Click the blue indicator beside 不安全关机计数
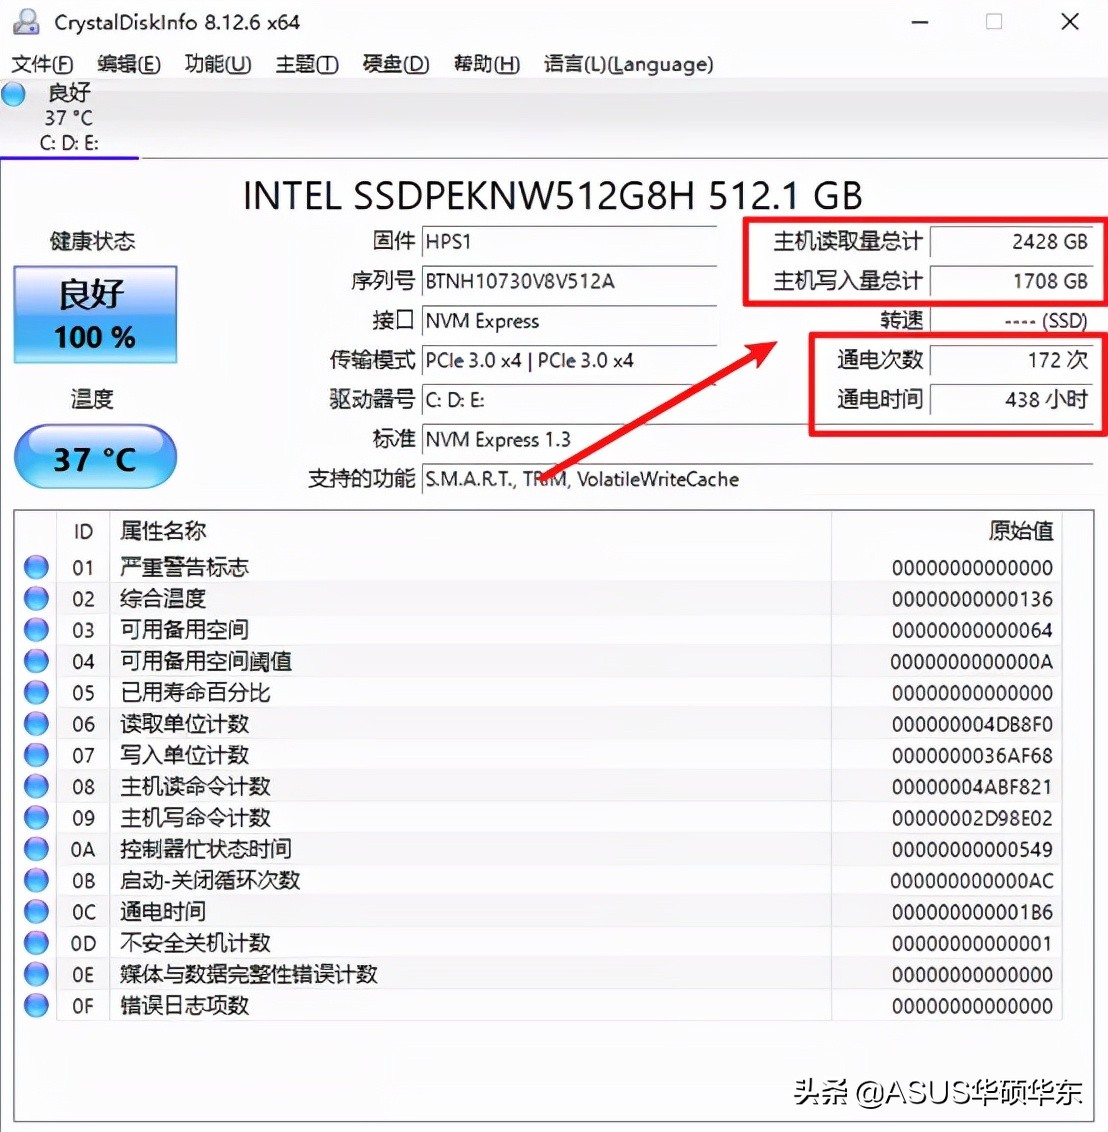Image resolution: width=1108 pixels, height=1132 pixels. [x=35, y=942]
